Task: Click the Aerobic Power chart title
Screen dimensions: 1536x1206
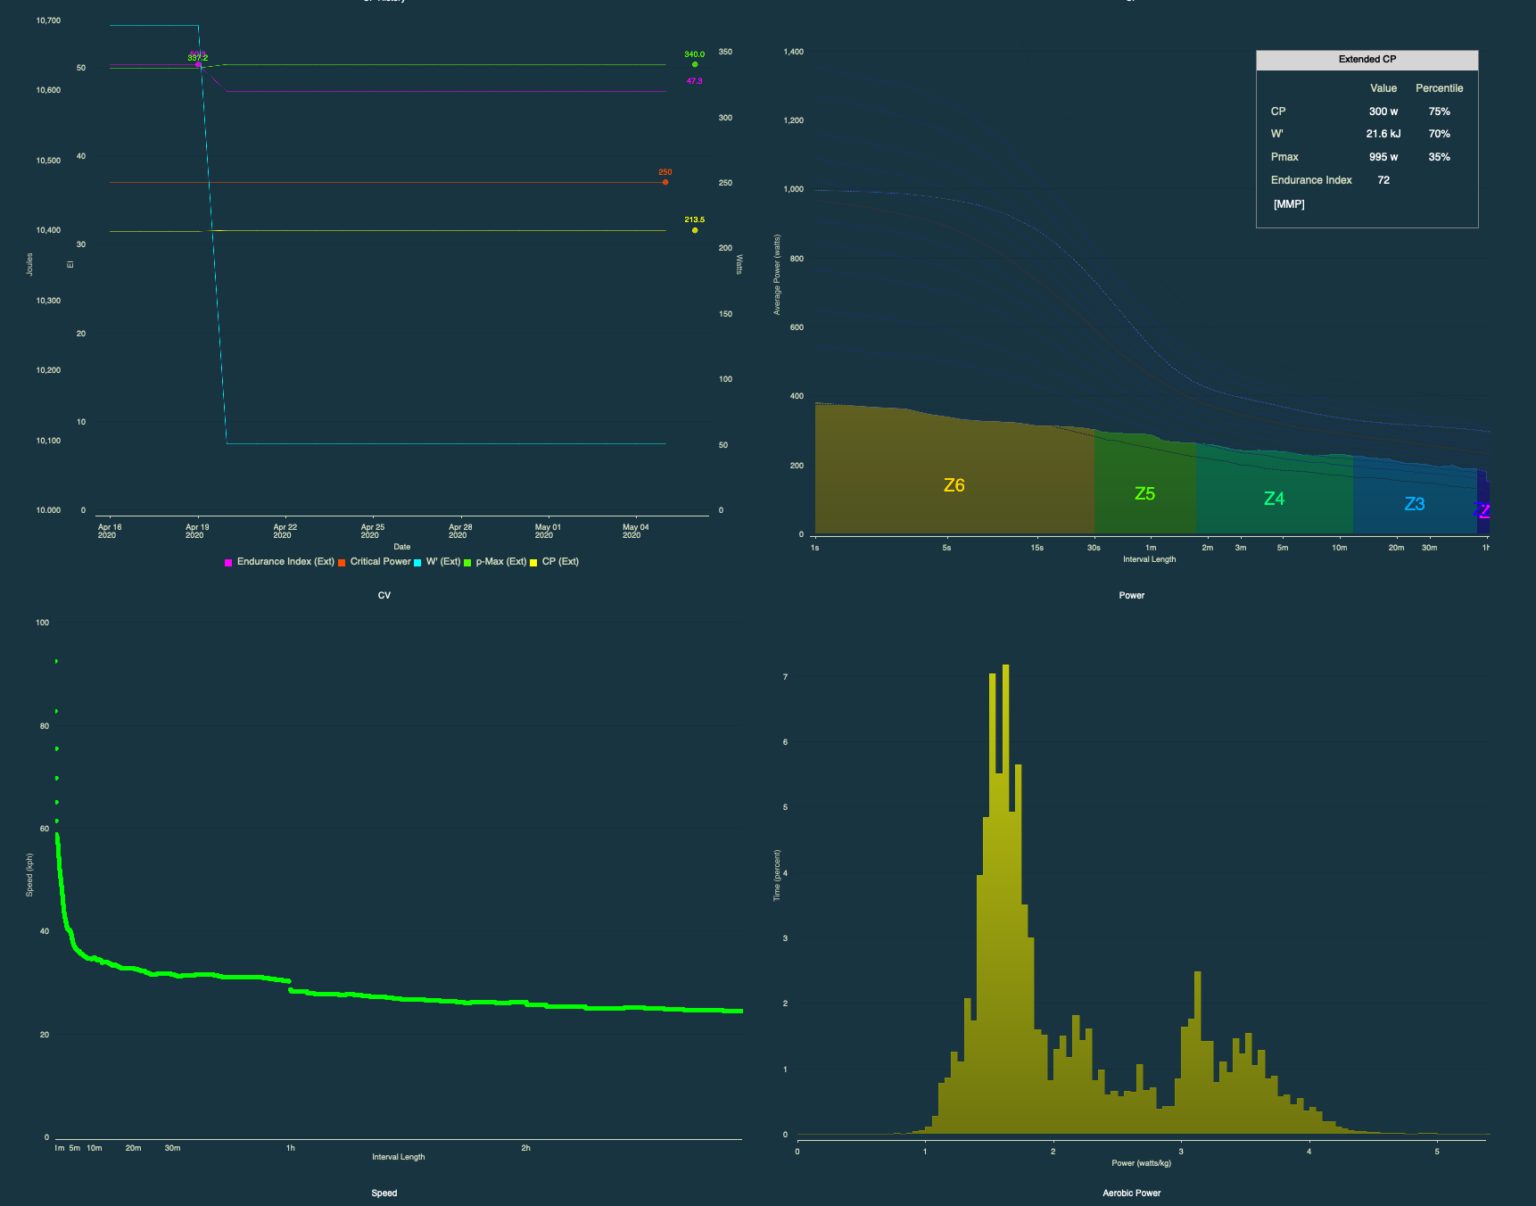Action: tap(1131, 1193)
